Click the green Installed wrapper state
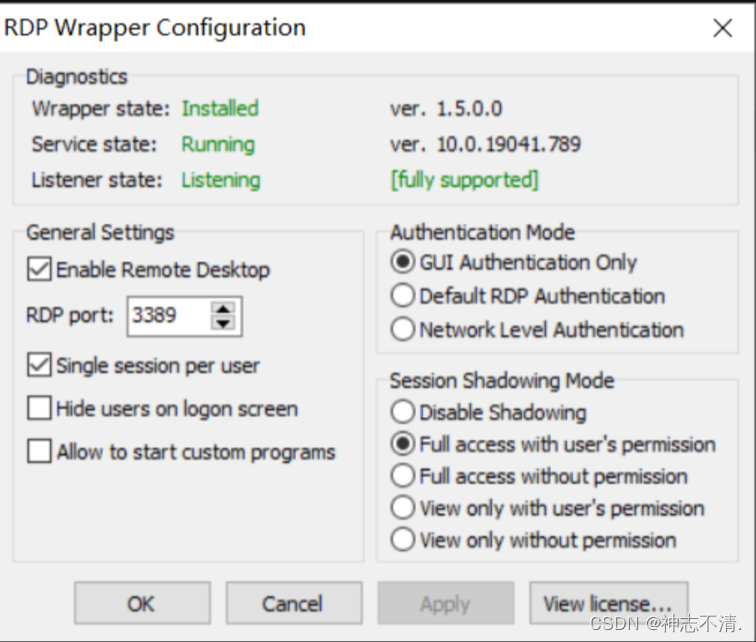 [x=220, y=108]
